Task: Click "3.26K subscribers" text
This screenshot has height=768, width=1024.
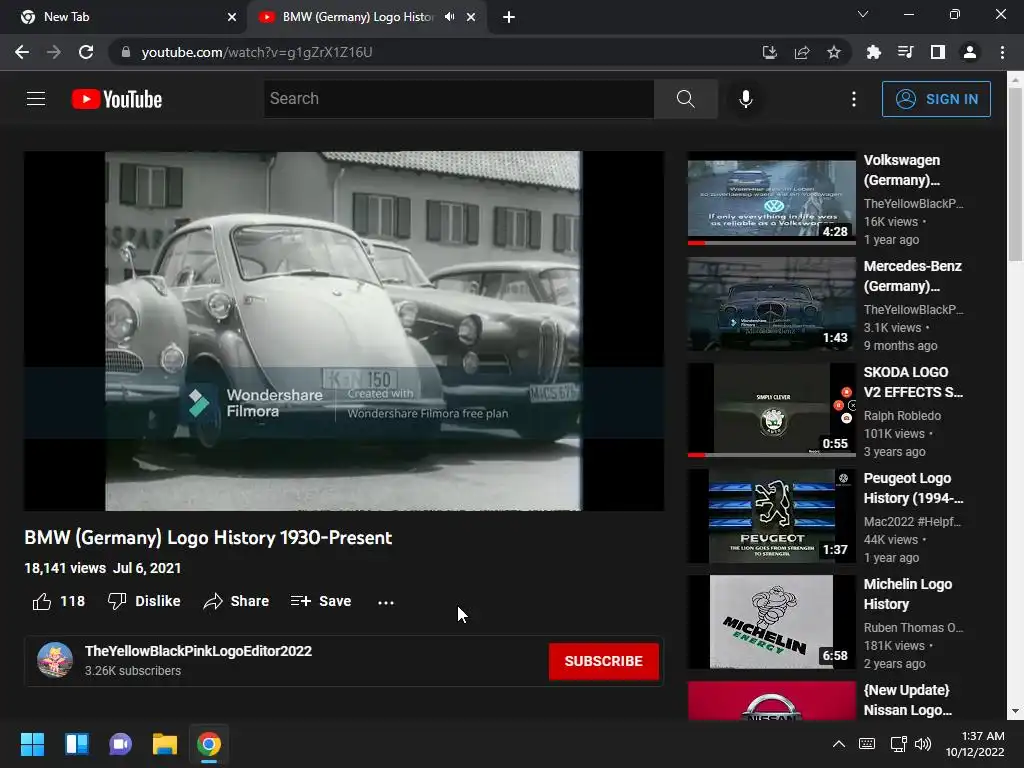Action: (x=133, y=671)
